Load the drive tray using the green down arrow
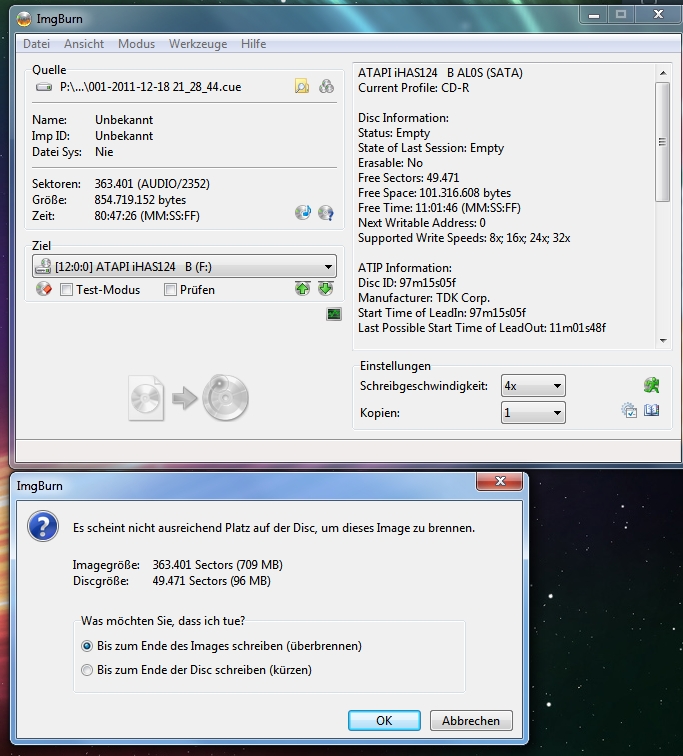This screenshot has width=683, height=756. click(326, 289)
